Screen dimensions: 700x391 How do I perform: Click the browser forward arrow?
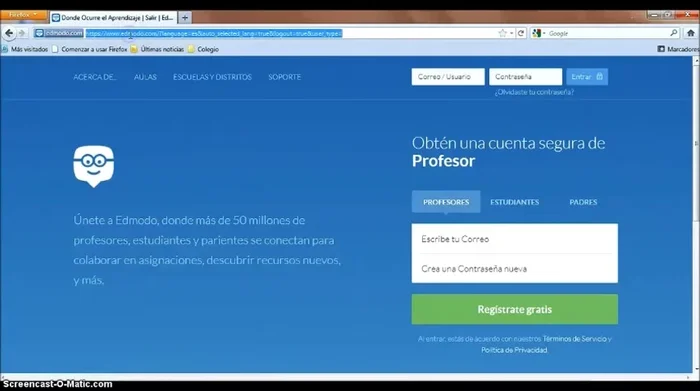pos(21,33)
